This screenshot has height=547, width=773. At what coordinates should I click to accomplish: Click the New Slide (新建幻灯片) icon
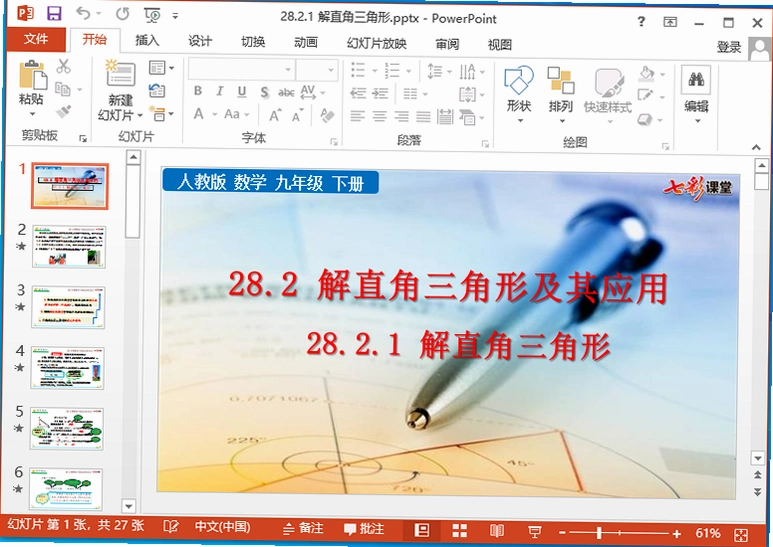[120, 74]
